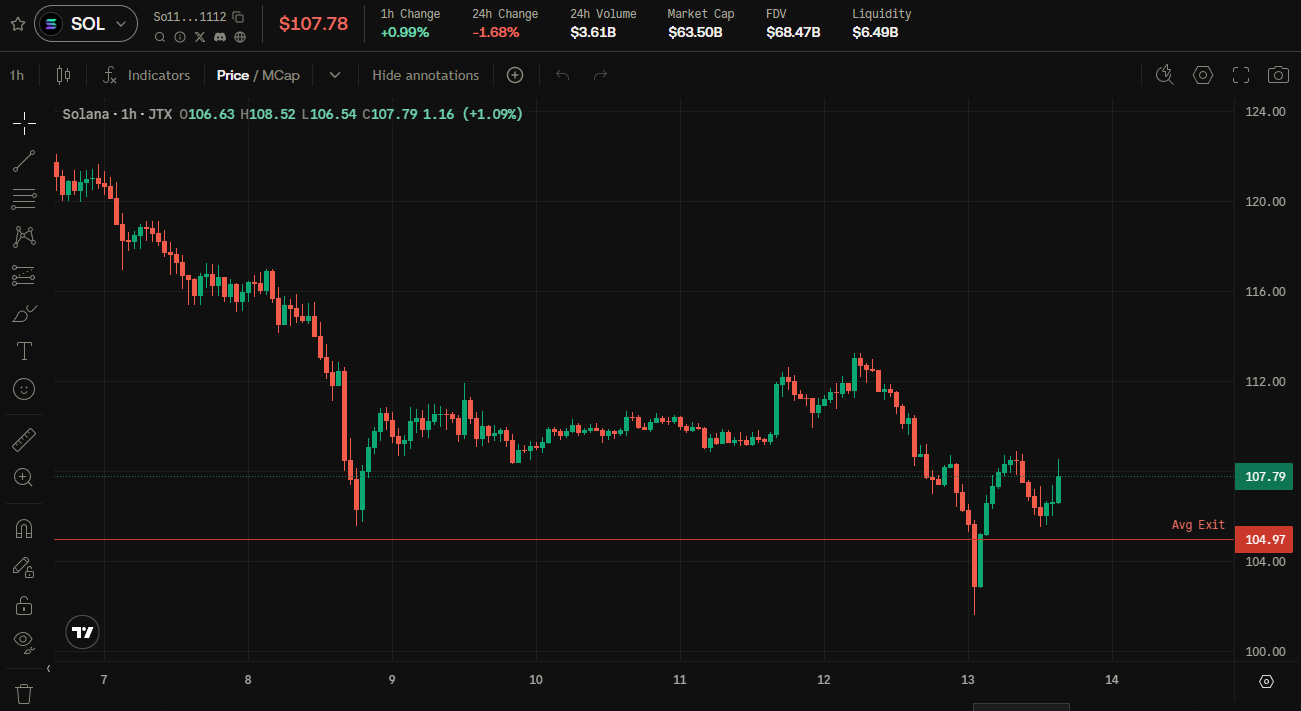Open time axis settings gear icon

[1266, 681]
